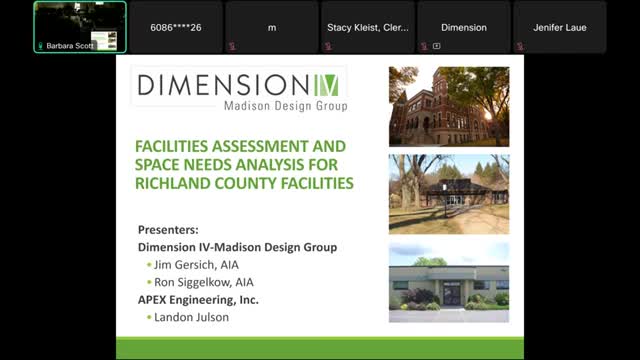Click 'Ron Siggelkow, AIA' bullet
Viewport: 640px width, 360px height.
(203, 282)
